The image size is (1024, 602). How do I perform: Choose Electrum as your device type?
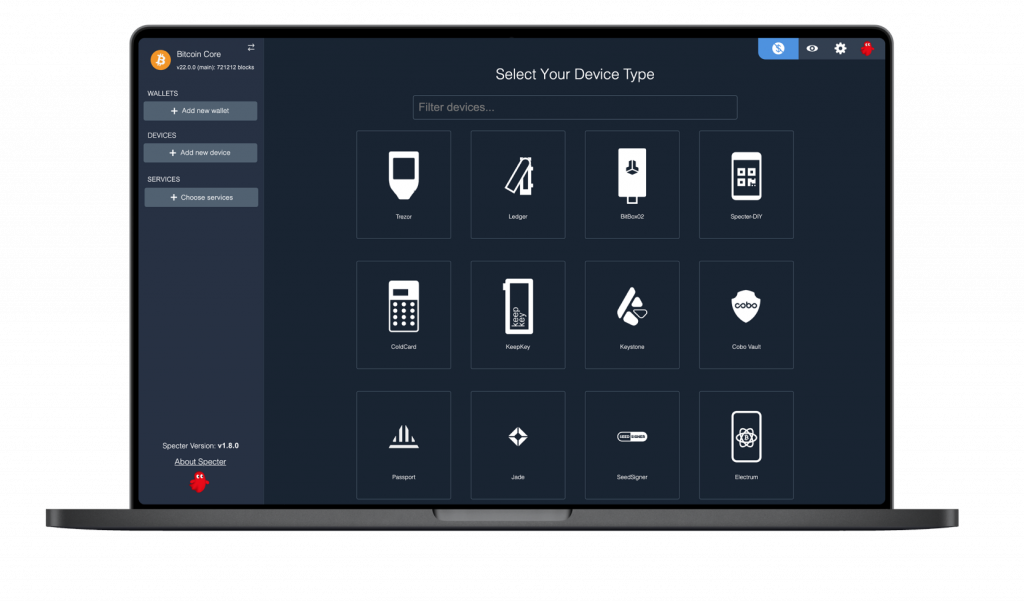(745, 444)
